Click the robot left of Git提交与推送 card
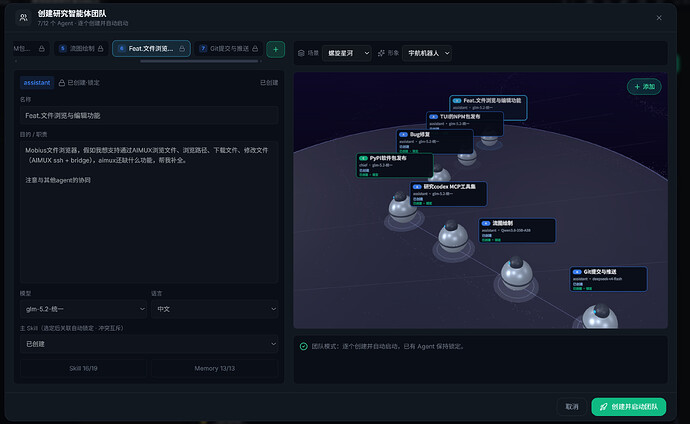This screenshot has width=690, height=424. click(x=516, y=273)
